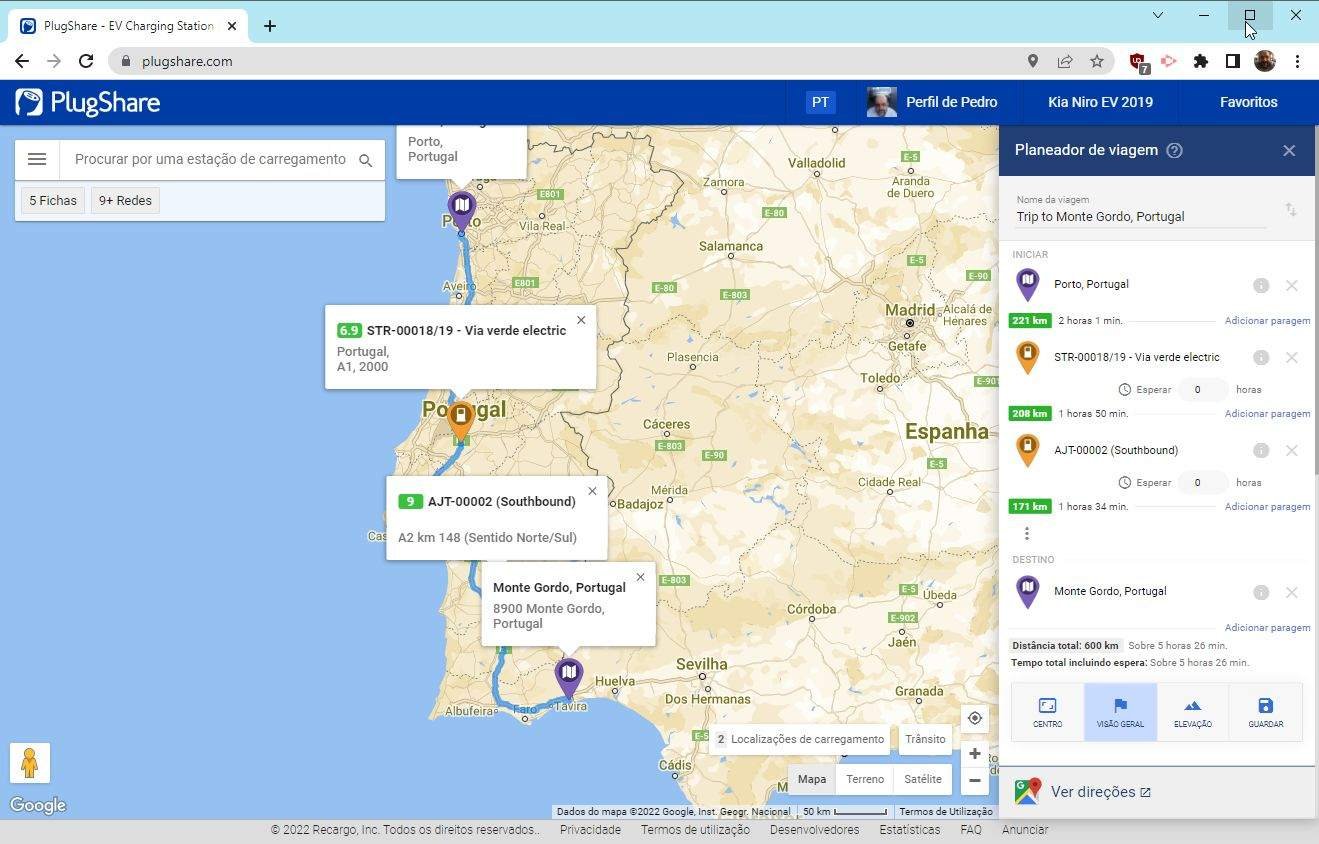Screen dimensions: 1319x844
Task: Click the my-location crosshair button on map
Action: (974, 718)
